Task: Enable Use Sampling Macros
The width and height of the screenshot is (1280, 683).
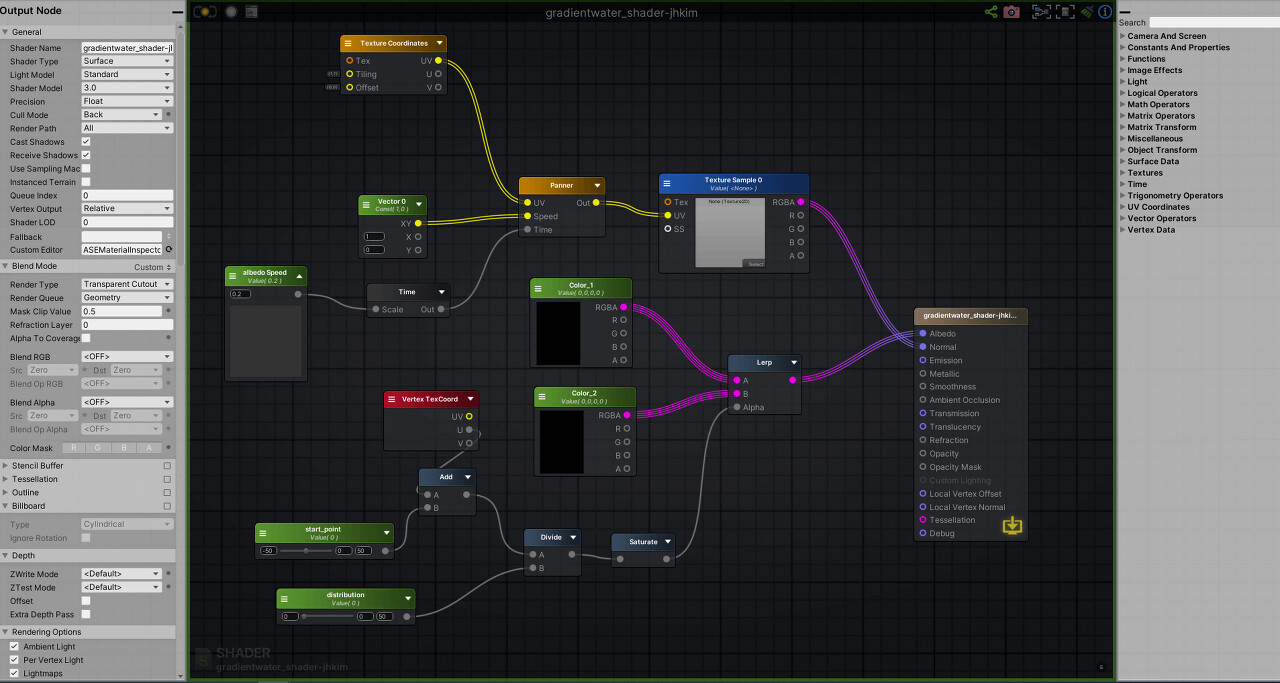Action: coord(84,168)
